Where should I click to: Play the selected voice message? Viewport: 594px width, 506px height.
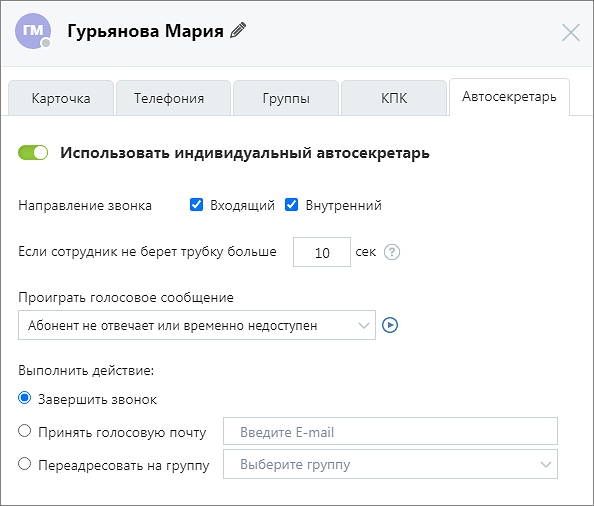[x=390, y=325]
